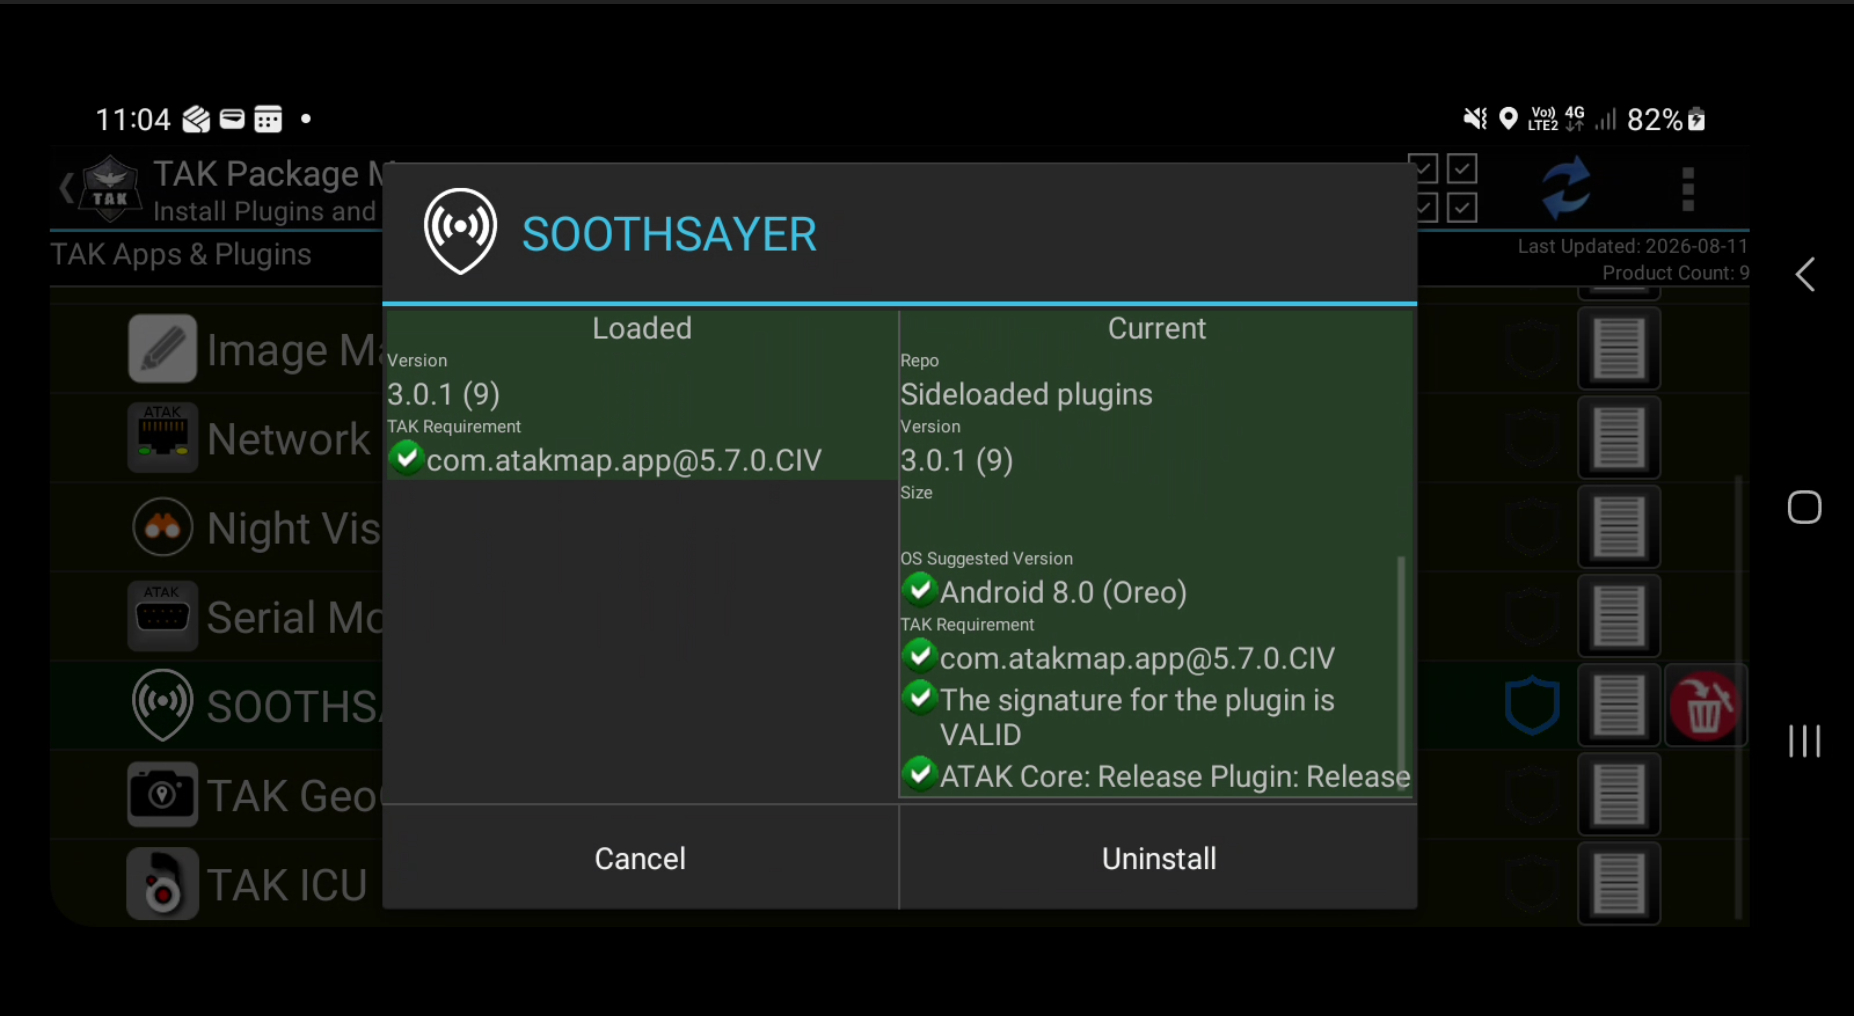Viewport: 1854px width, 1016px height.
Task: Open details list icon for TAK ICU row
Action: (1619, 884)
